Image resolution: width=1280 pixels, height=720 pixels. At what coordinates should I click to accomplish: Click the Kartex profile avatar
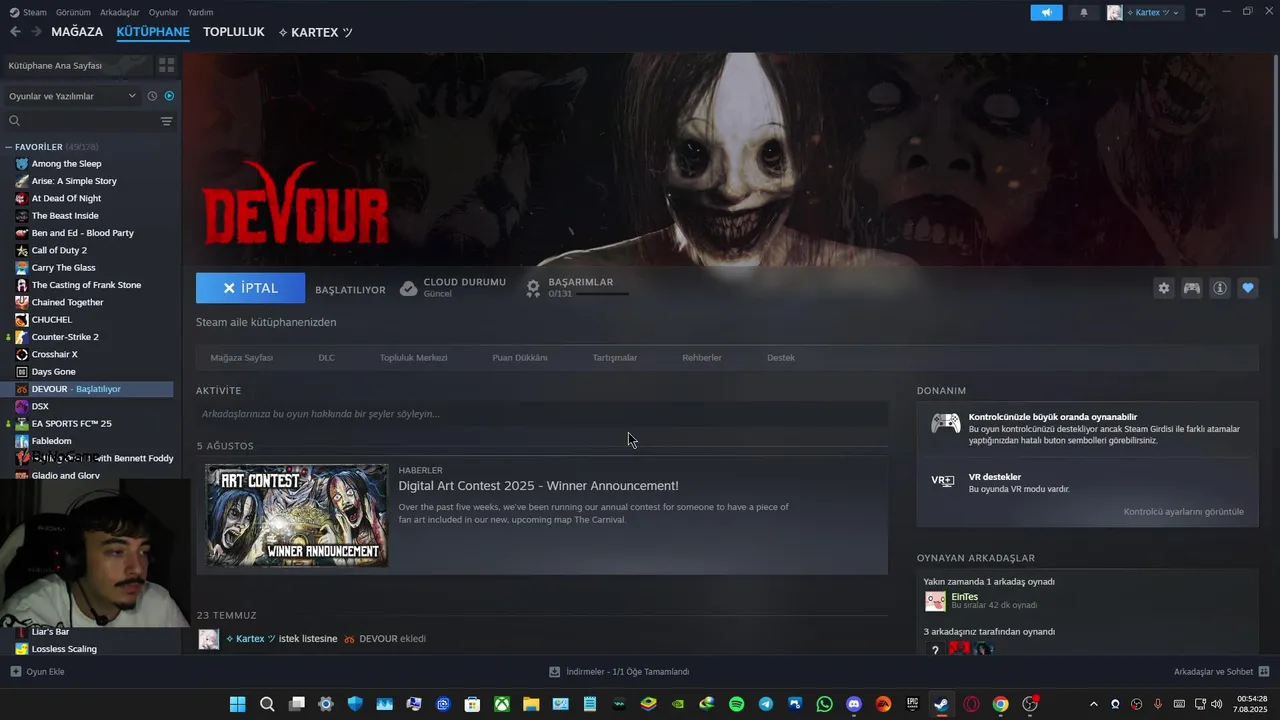point(1114,12)
